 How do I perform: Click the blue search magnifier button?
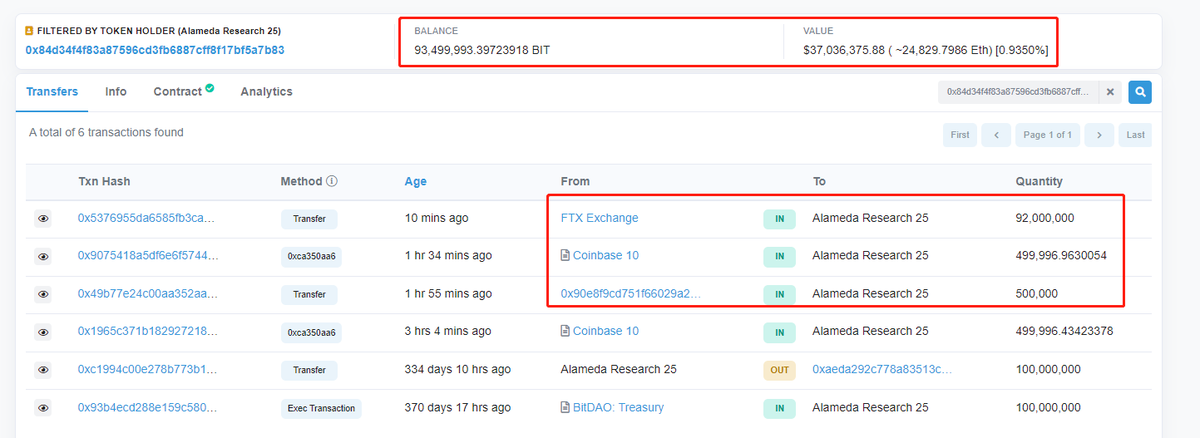pyautogui.click(x=1140, y=92)
